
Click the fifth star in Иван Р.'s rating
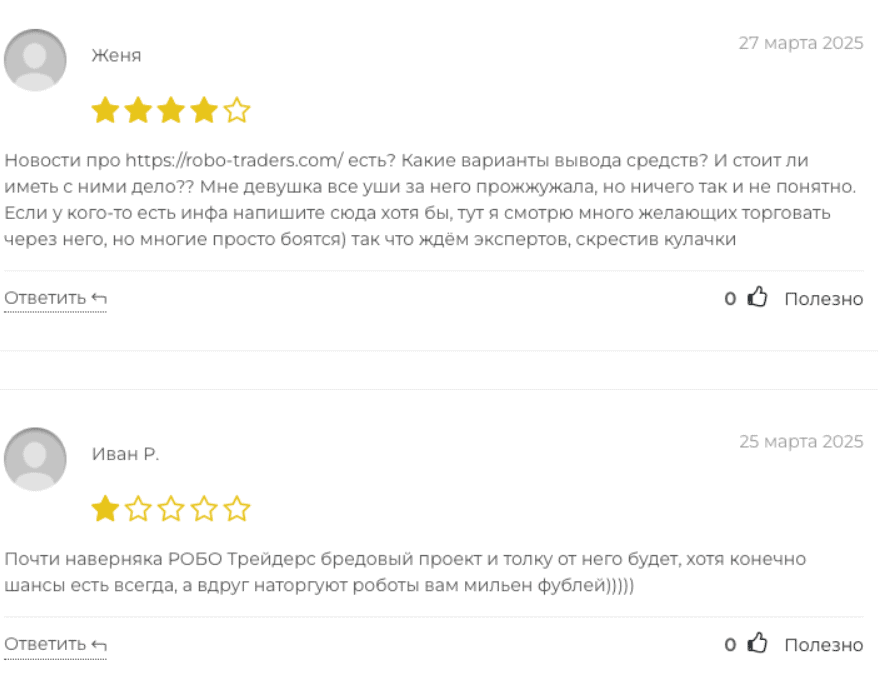[x=237, y=510]
